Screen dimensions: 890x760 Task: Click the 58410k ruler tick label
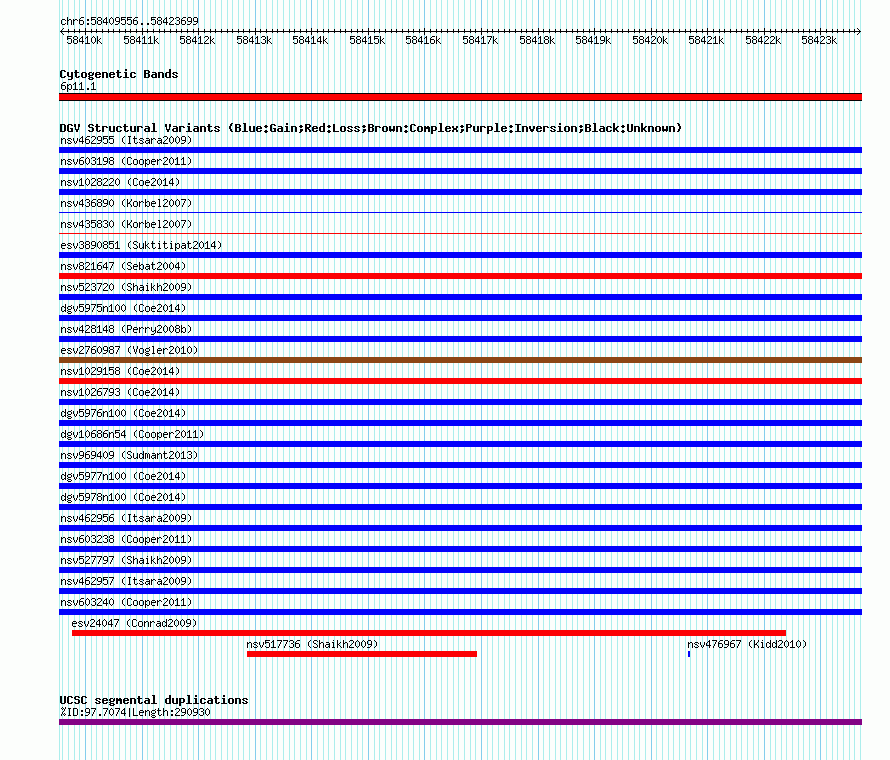pos(84,40)
